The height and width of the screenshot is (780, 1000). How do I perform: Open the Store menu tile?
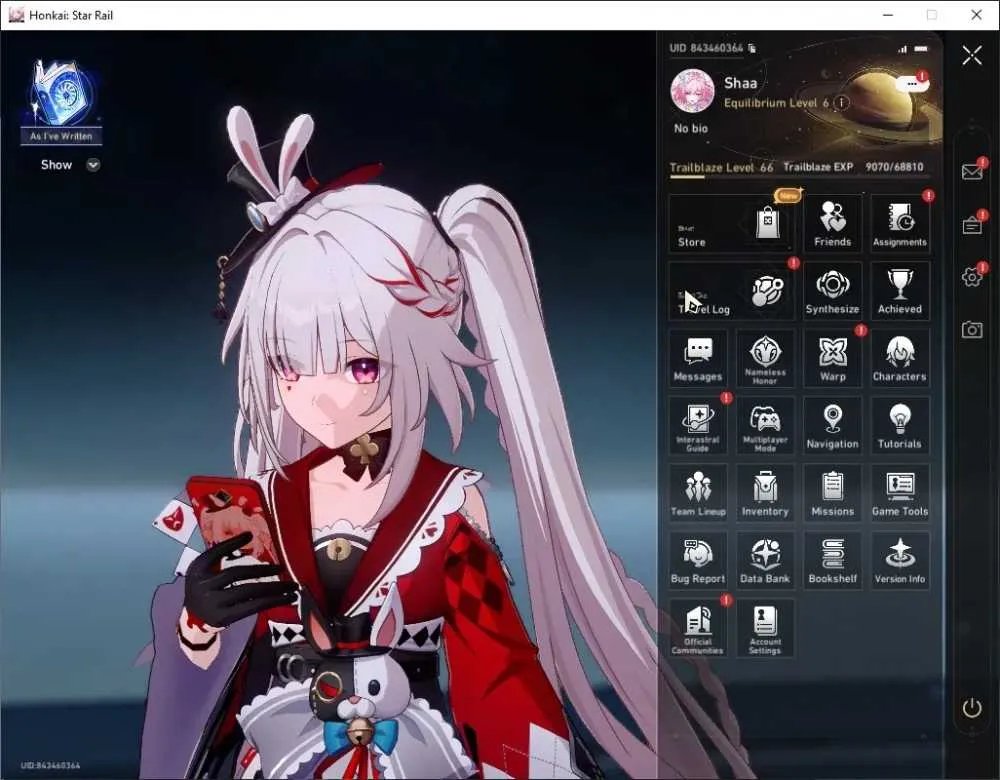click(732, 223)
